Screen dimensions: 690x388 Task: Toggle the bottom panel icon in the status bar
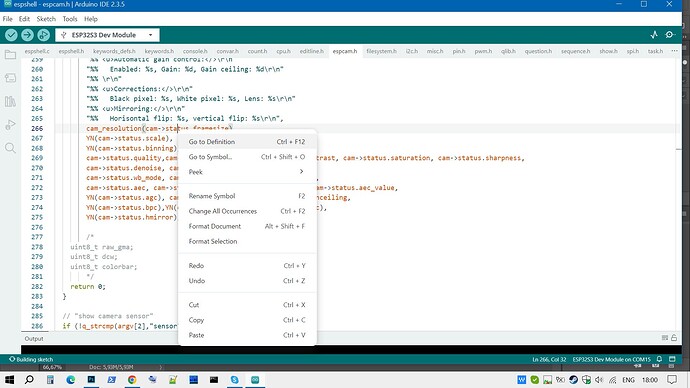click(672, 359)
